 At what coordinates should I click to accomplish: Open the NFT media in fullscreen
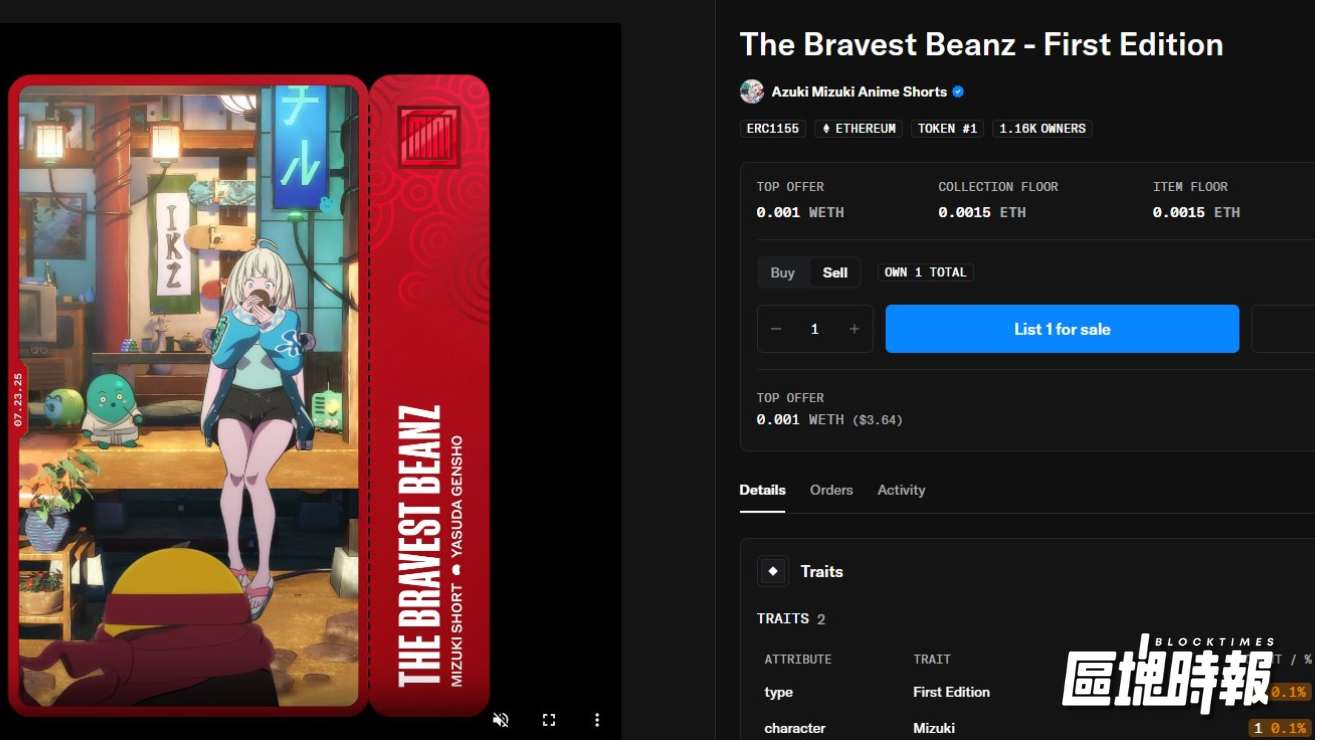tap(549, 720)
